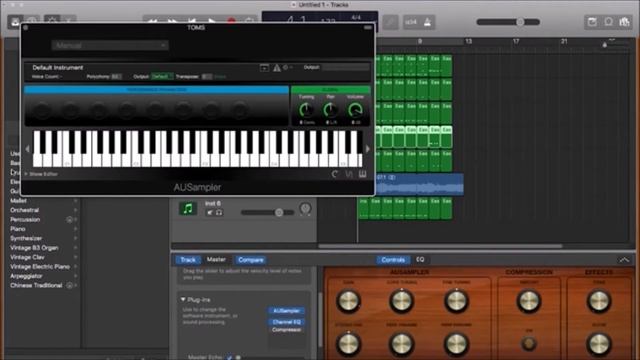Open the AUSampler gear settings menu

coord(287,67)
